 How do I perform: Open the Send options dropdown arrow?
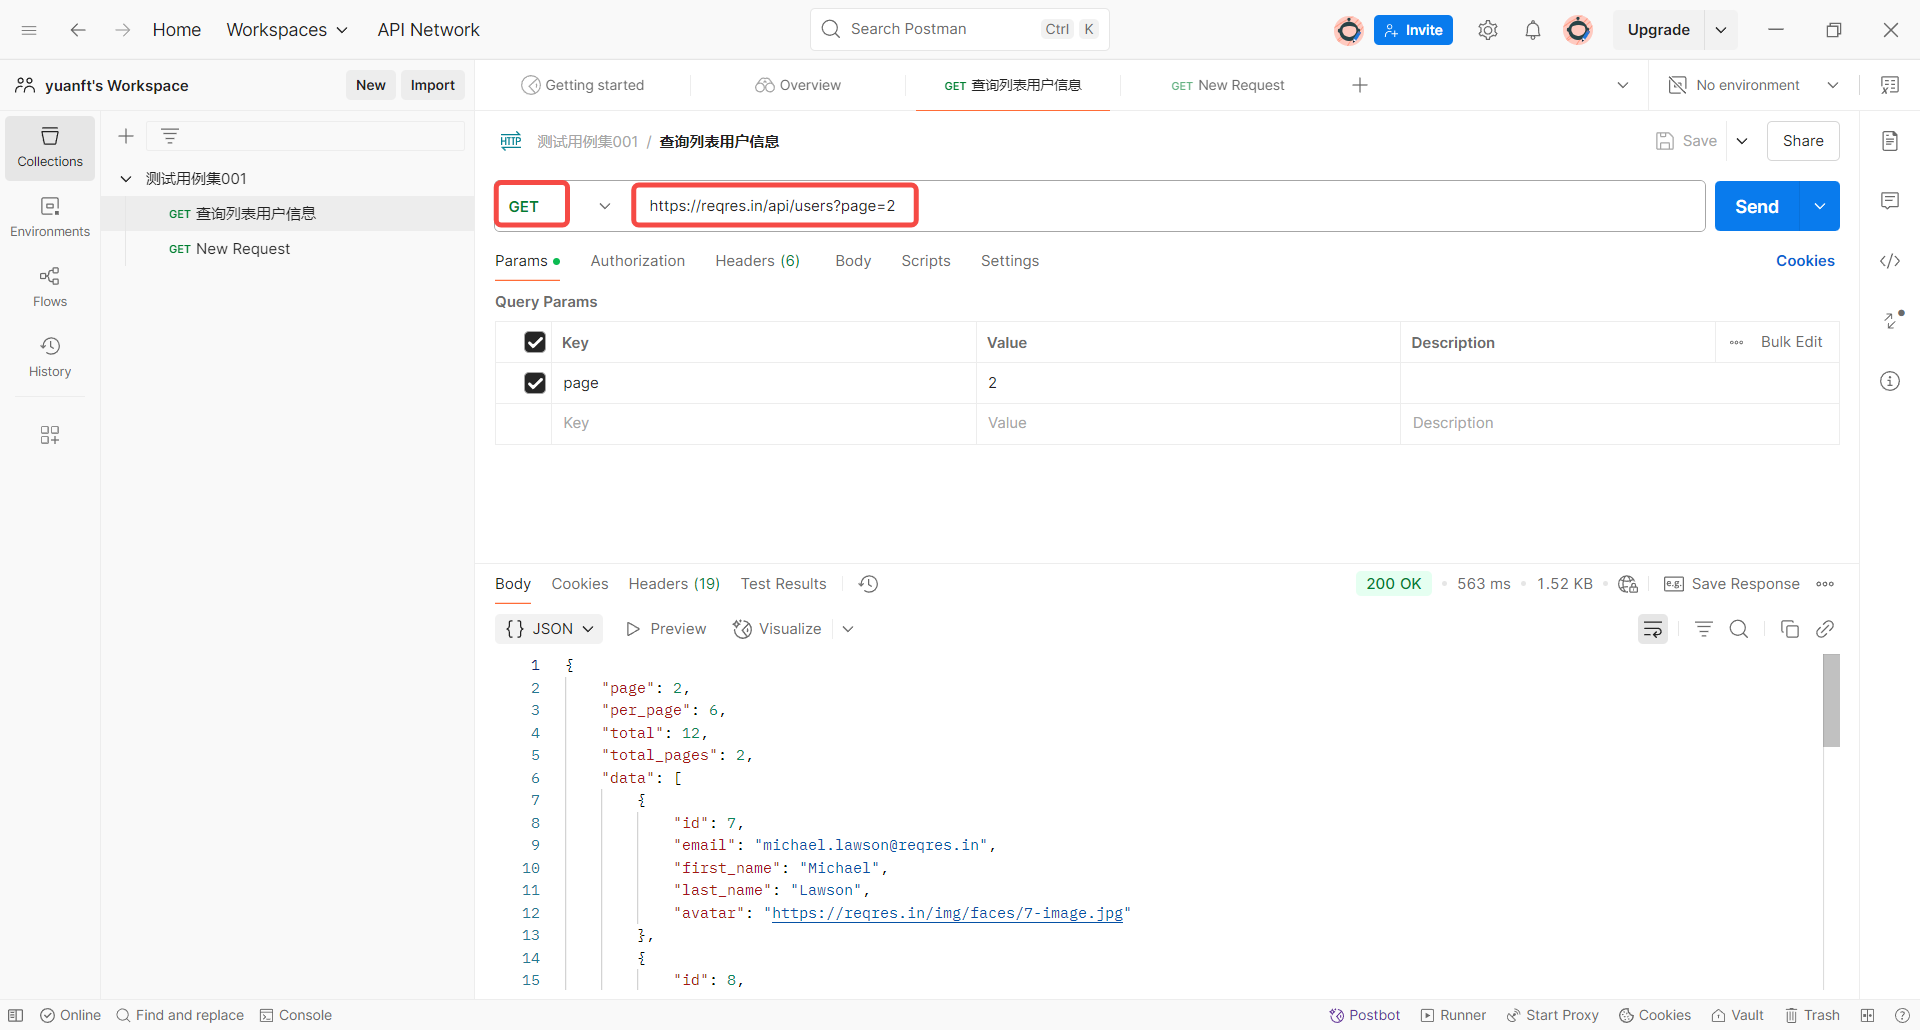coord(1820,206)
